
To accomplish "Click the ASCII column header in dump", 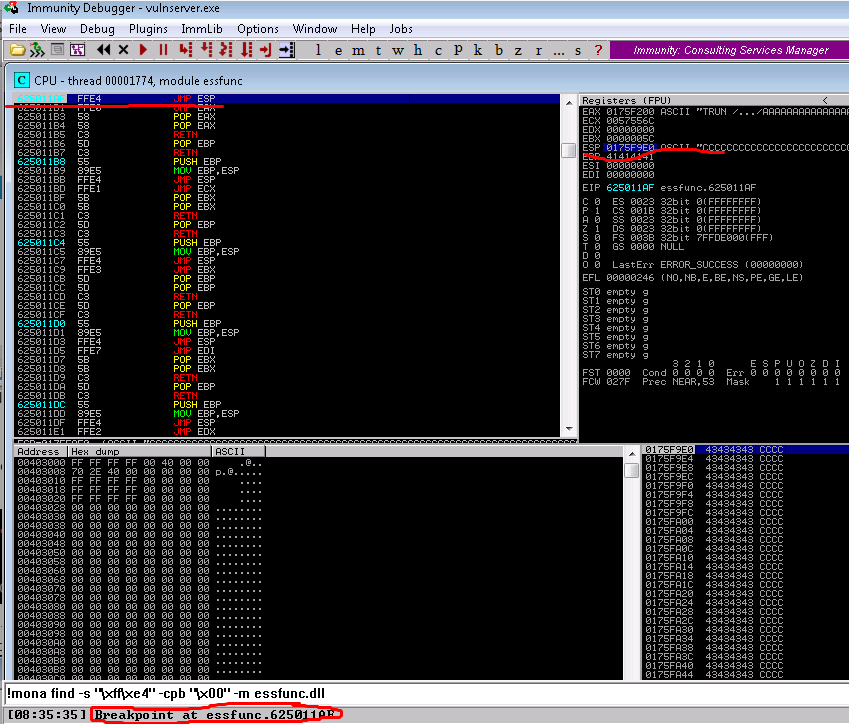I will click(x=239, y=452).
